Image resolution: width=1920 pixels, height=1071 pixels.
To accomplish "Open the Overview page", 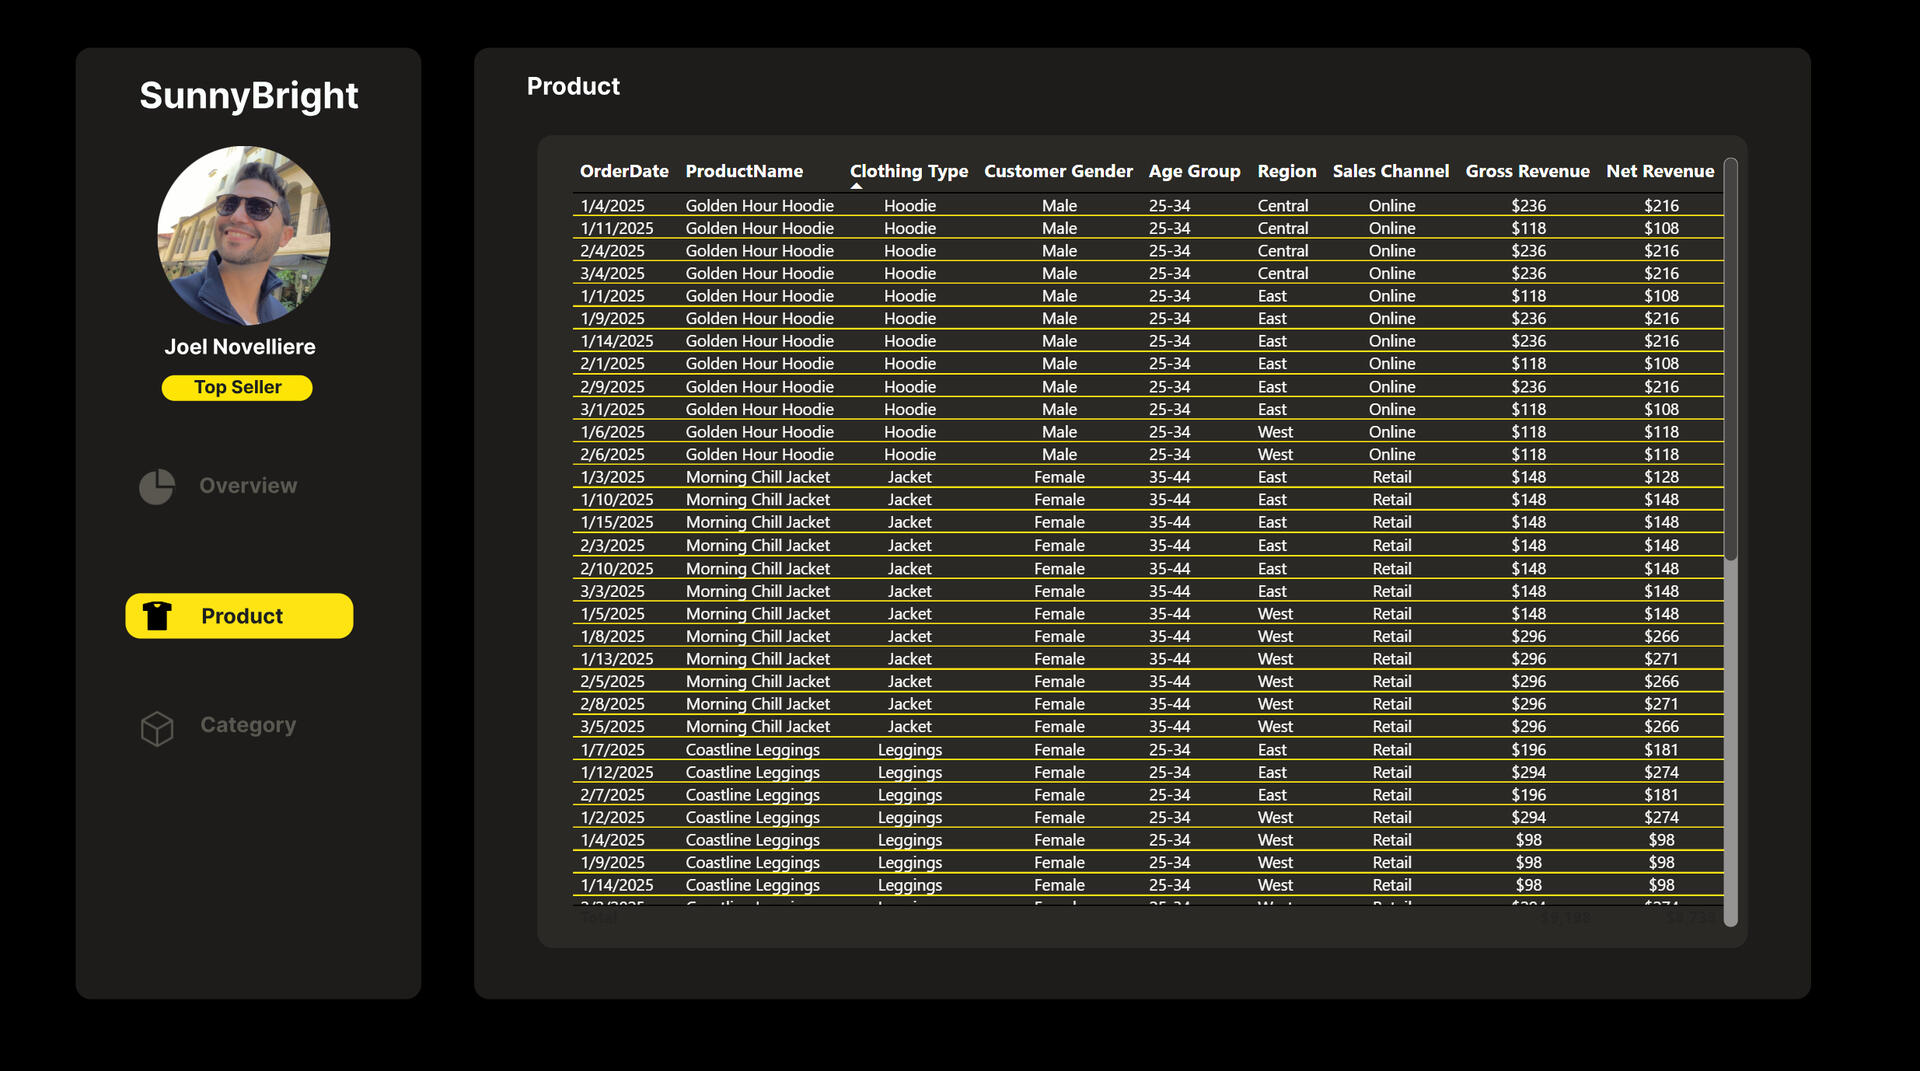I will (247, 486).
